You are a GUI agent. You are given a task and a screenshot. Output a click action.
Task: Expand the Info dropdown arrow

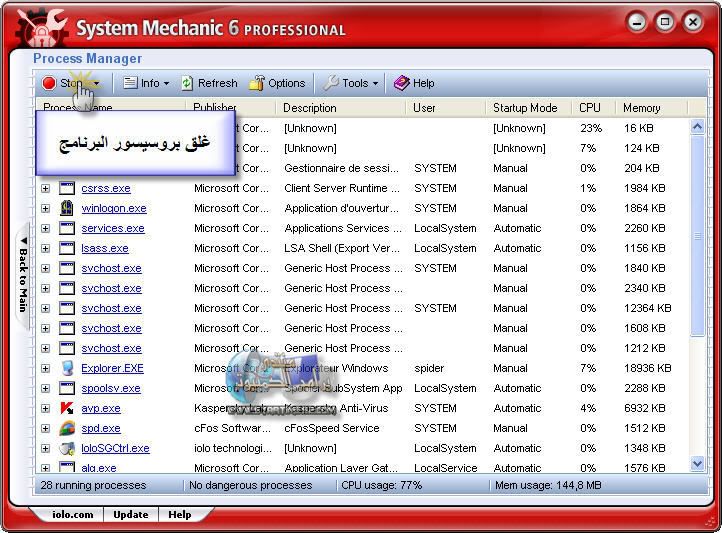click(x=166, y=84)
